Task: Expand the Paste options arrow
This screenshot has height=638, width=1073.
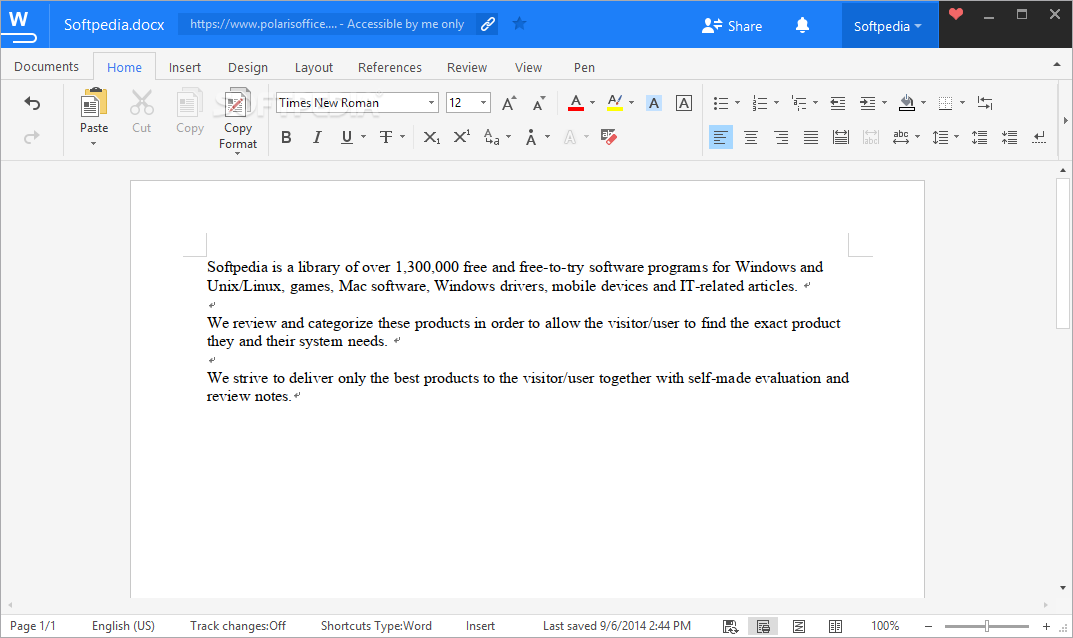Action: (94, 144)
